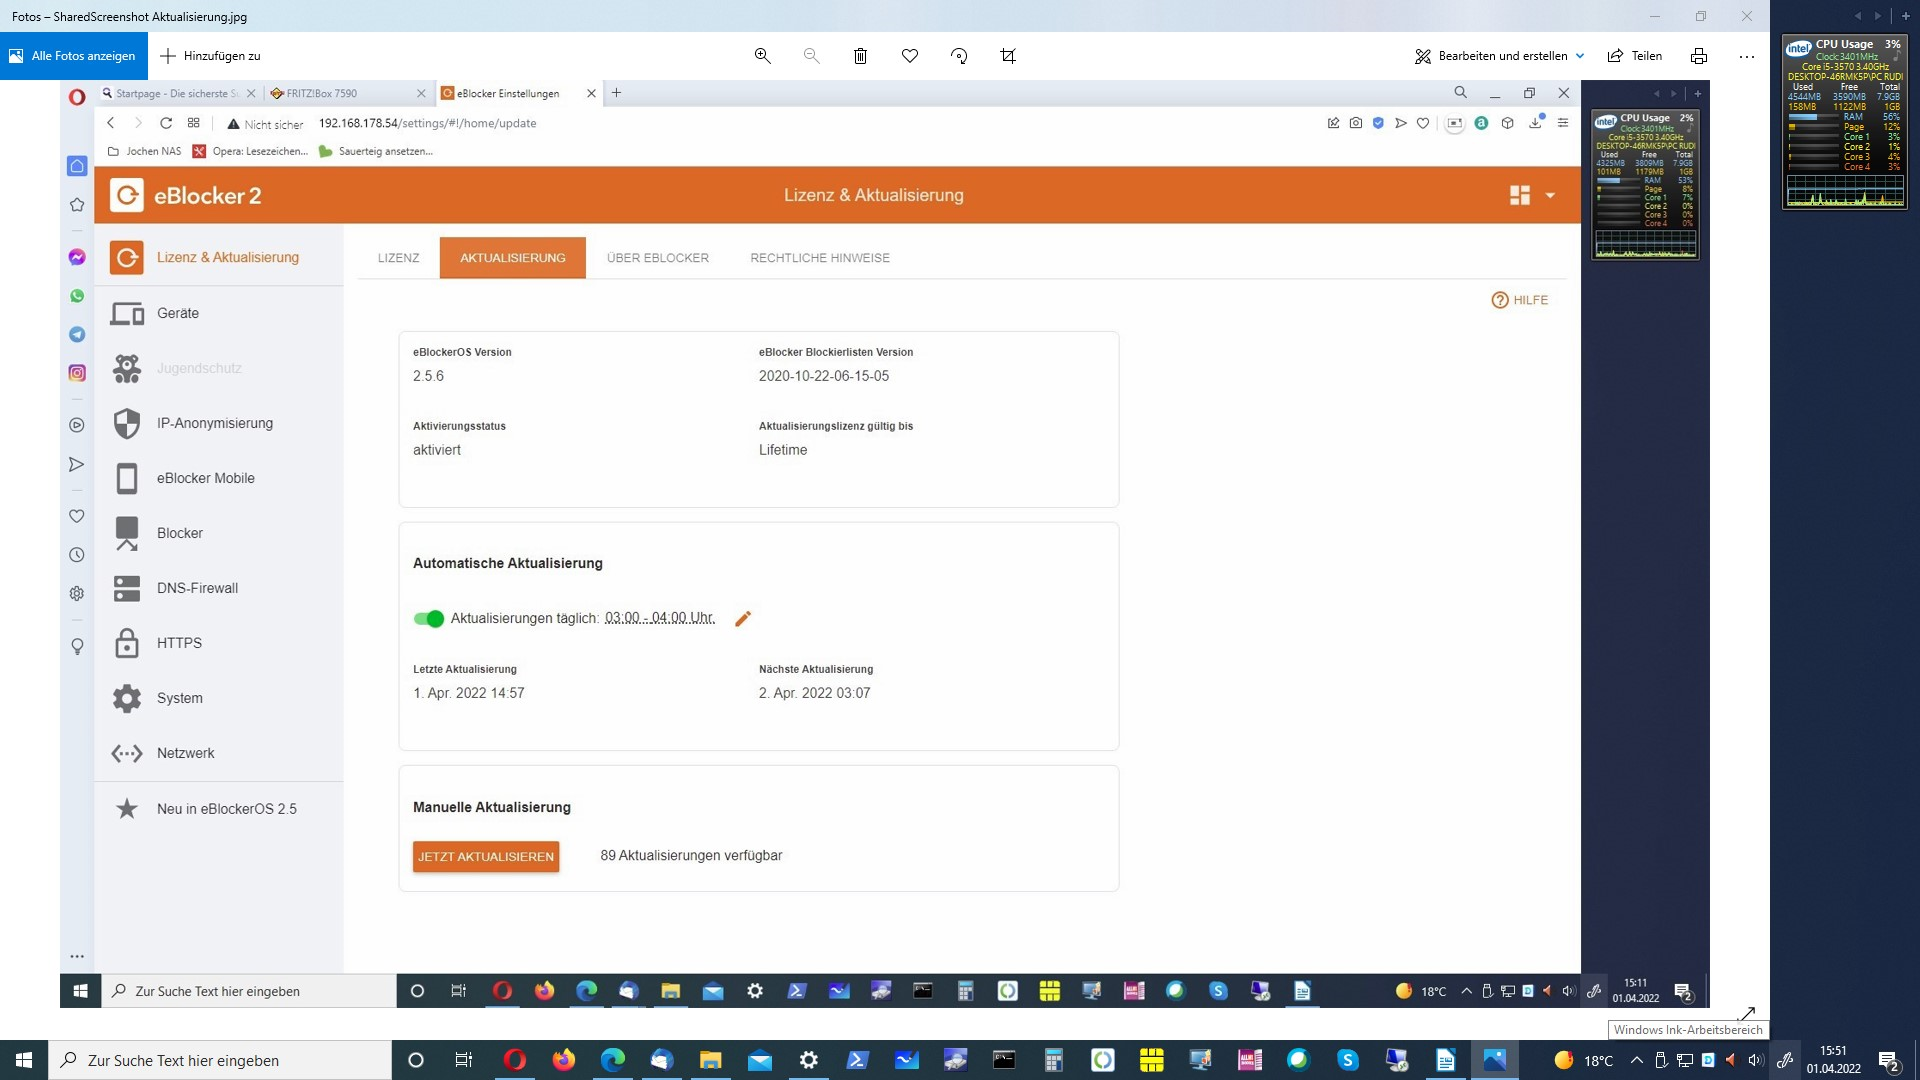The width and height of the screenshot is (1920, 1080).
Task: Edit update time with the orange pencil icon
Action: [742, 619]
